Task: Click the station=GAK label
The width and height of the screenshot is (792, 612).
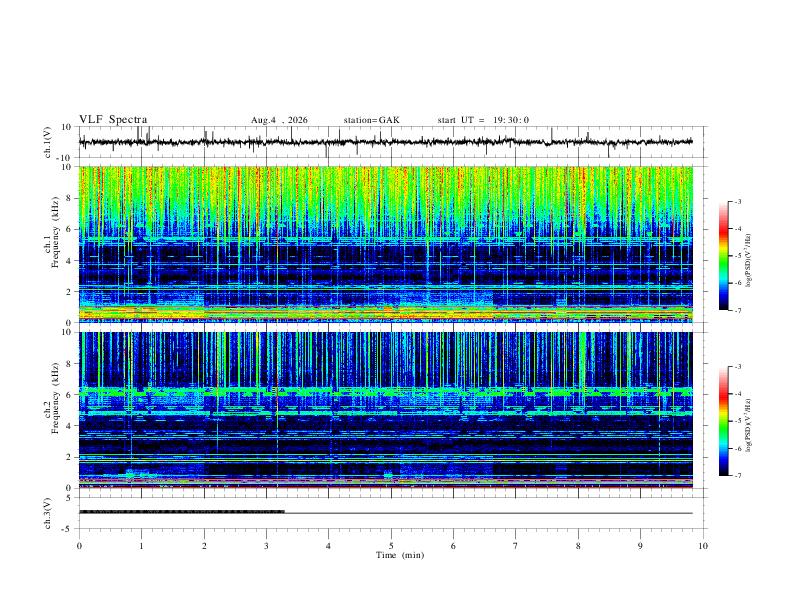Action: point(371,120)
